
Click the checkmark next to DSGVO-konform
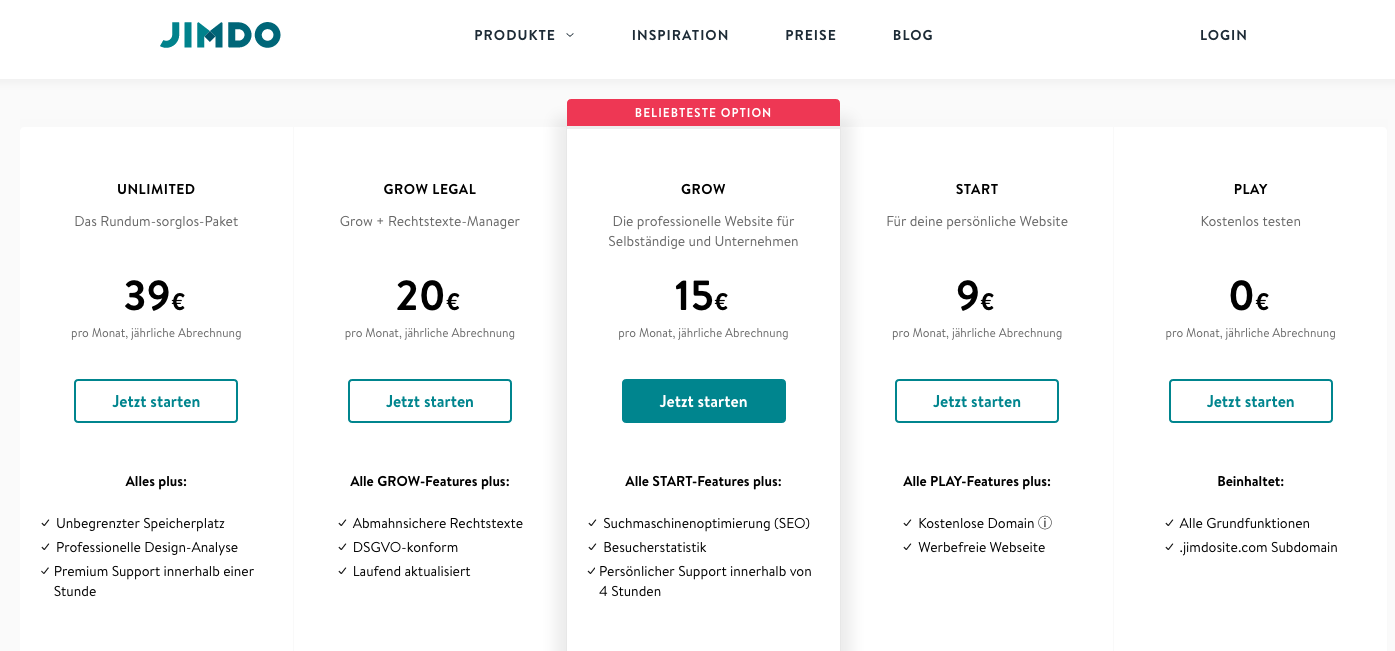tap(343, 547)
